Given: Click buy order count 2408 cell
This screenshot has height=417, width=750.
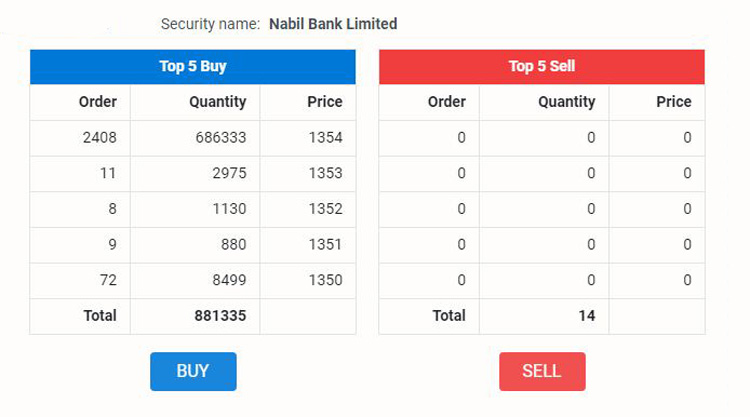Looking at the screenshot, I should click(99, 138).
